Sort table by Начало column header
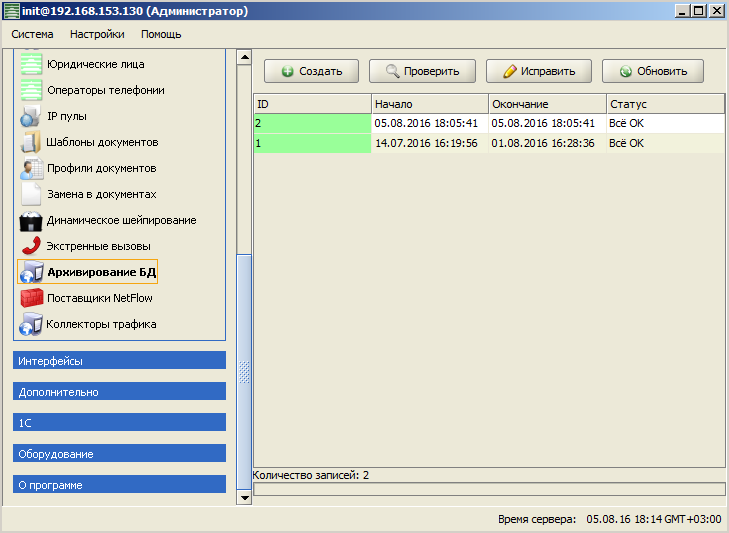 430,104
